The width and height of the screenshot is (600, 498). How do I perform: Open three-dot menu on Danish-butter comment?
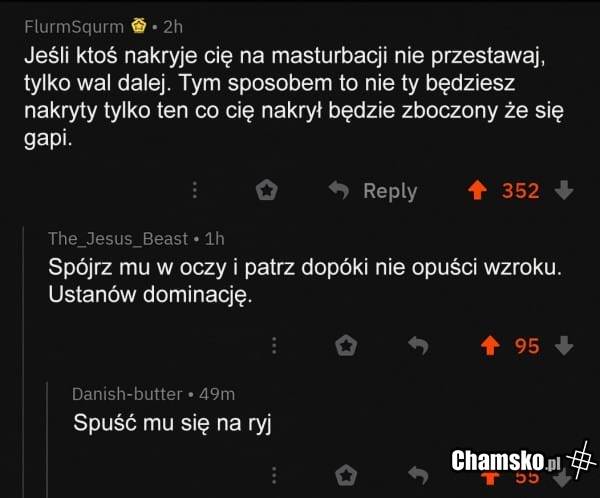275,474
